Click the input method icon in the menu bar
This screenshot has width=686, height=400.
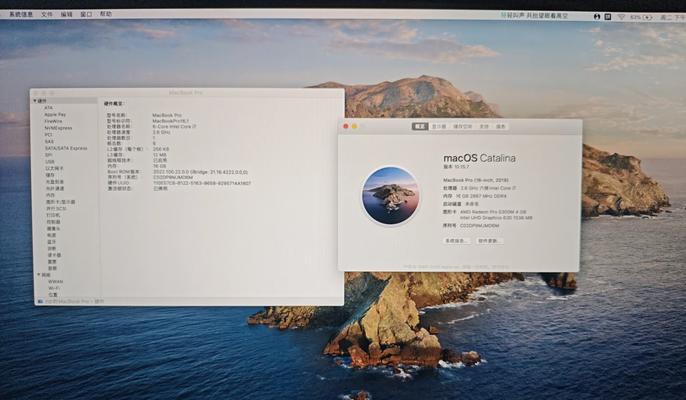coord(608,17)
